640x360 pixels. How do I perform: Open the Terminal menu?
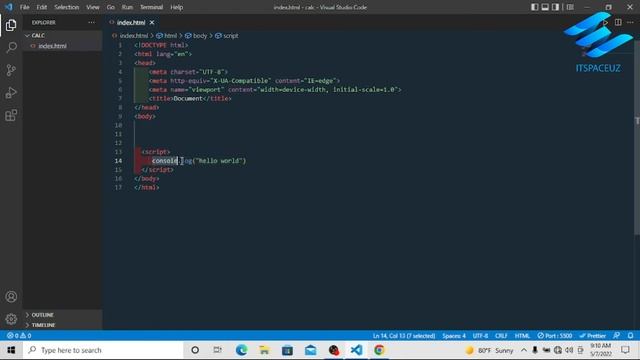151,7
